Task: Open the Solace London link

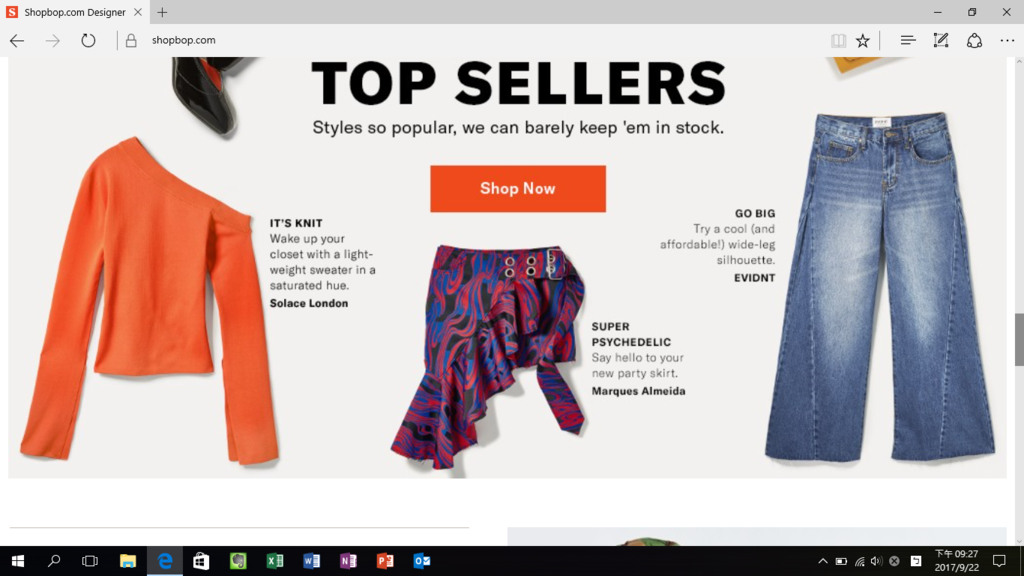Action: (x=309, y=303)
